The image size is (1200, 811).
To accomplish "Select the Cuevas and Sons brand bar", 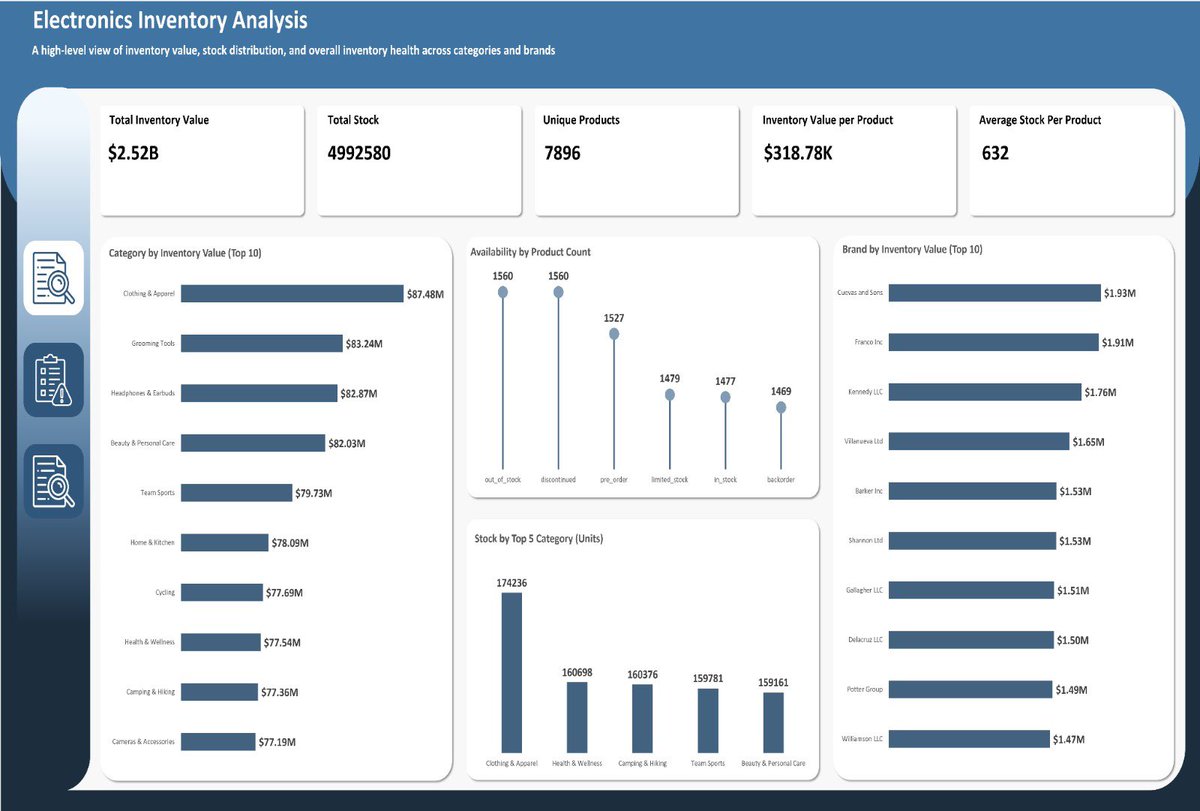I will [x=994, y=293].
